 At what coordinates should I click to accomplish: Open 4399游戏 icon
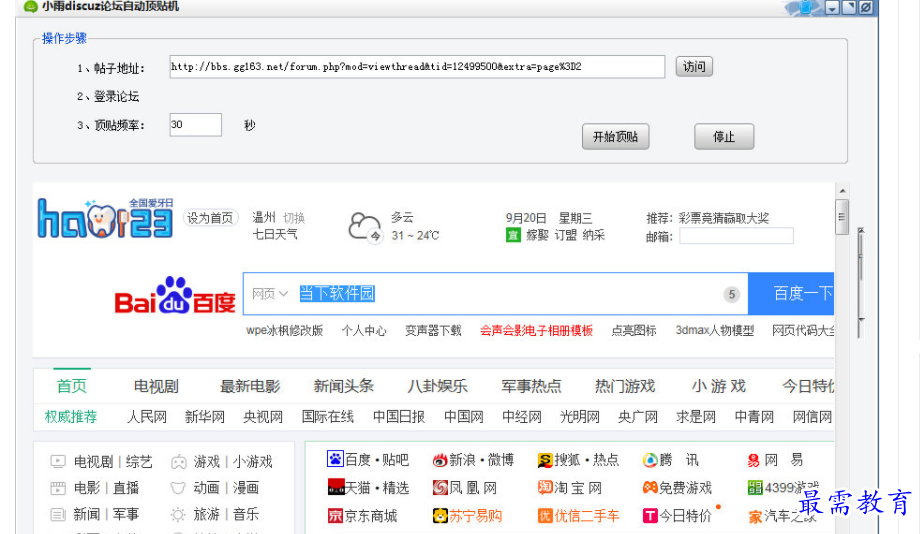pos(755,488)
